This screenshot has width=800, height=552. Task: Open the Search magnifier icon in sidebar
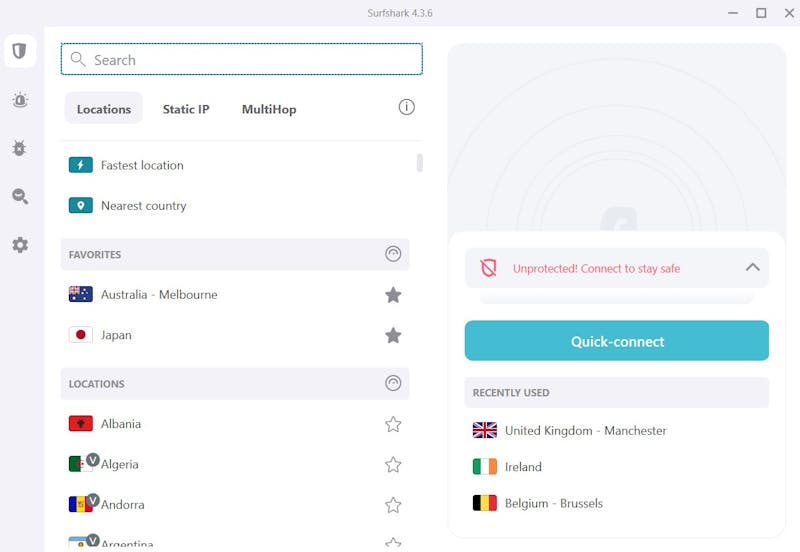point(20,196)
